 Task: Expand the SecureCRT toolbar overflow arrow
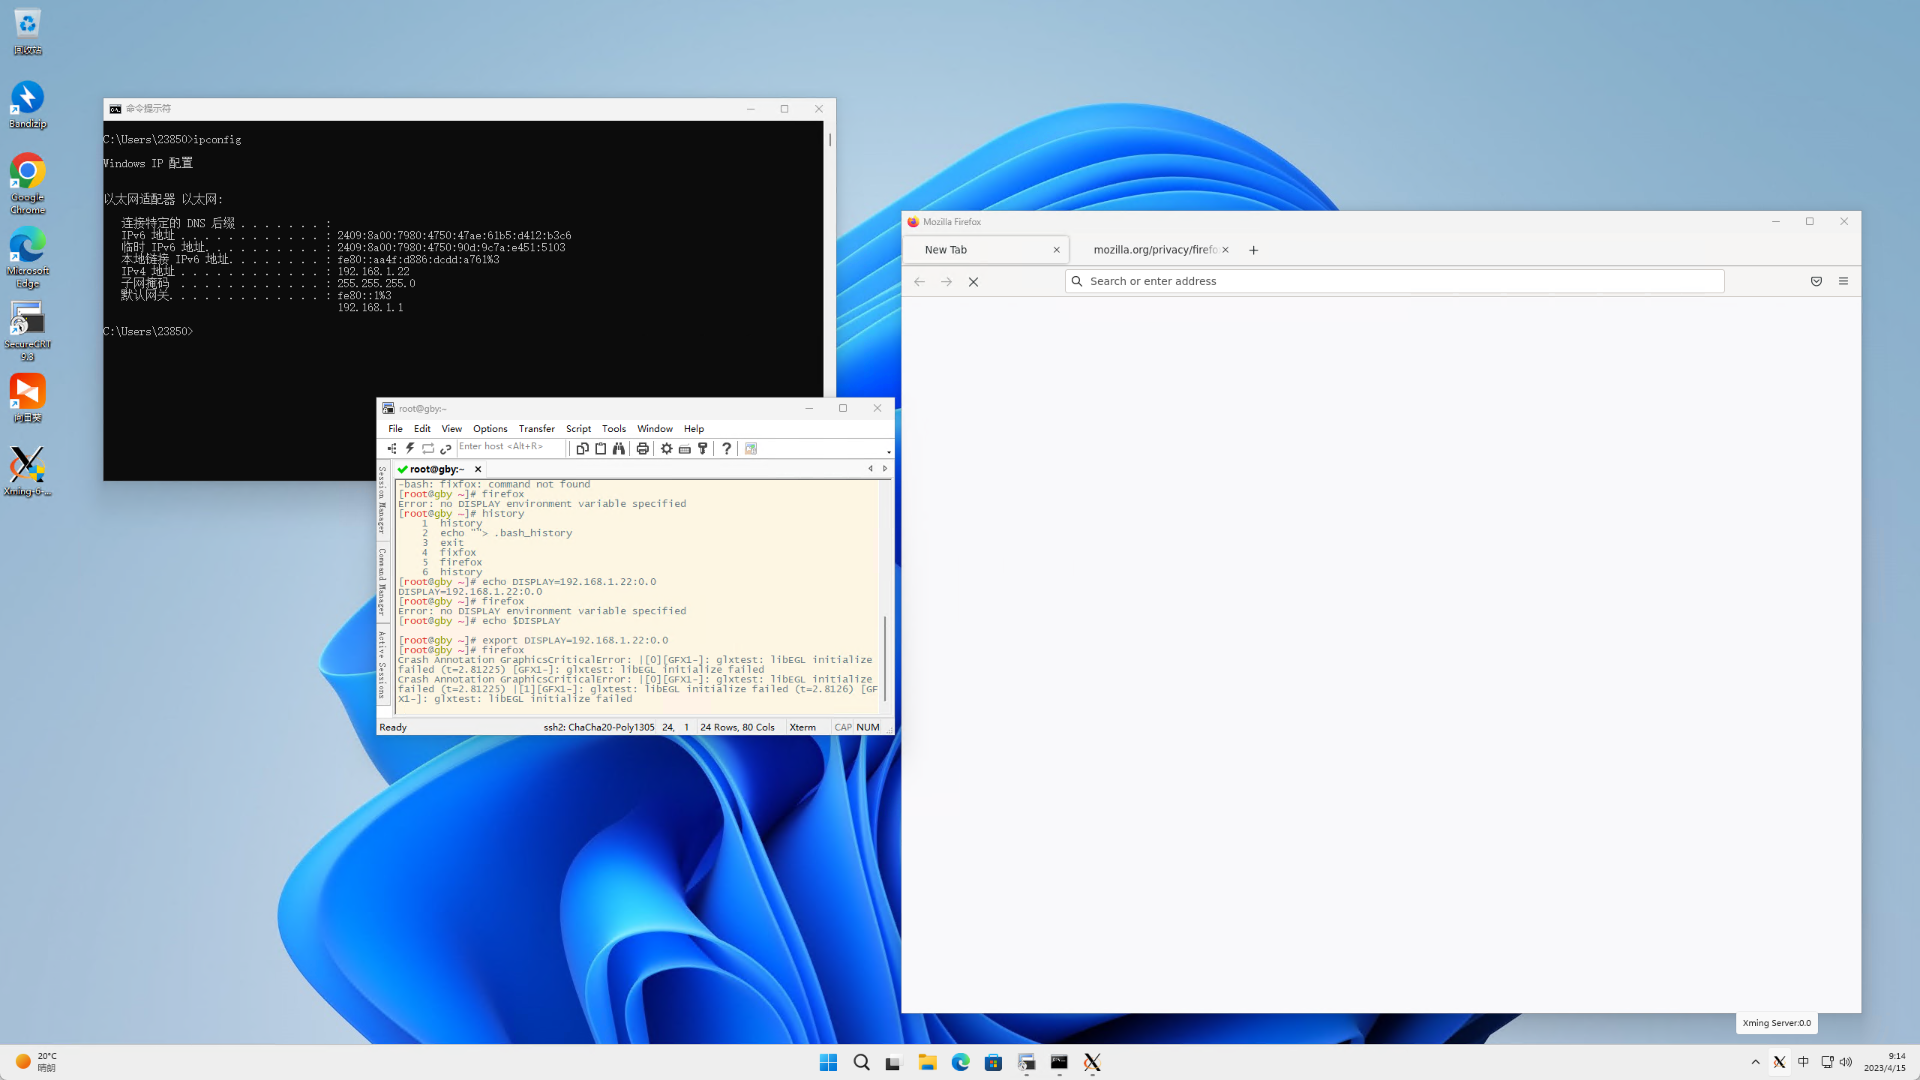pyautogui.click(x=888, y=452)
